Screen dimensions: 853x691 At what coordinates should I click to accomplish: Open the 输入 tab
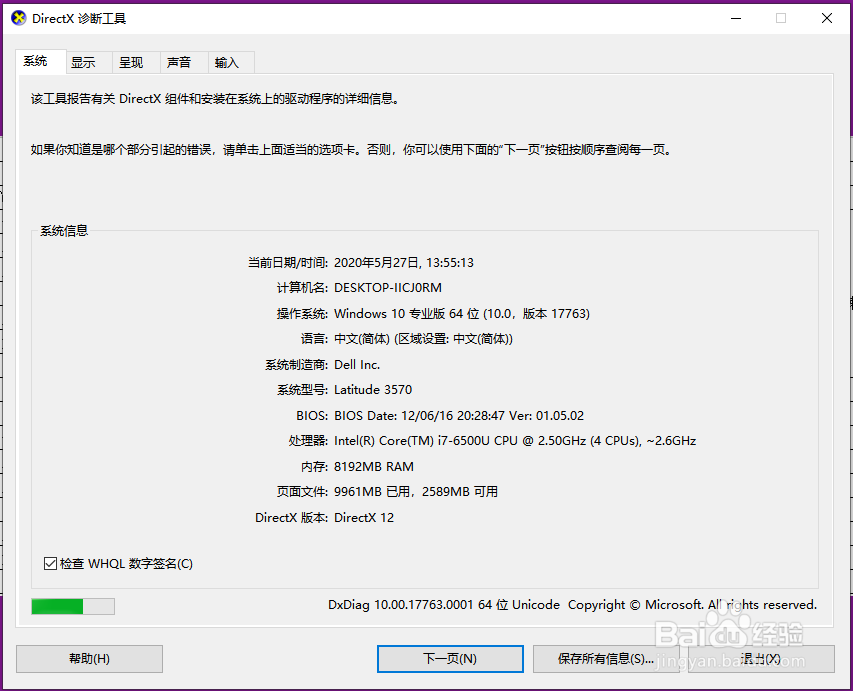(229, 61)
